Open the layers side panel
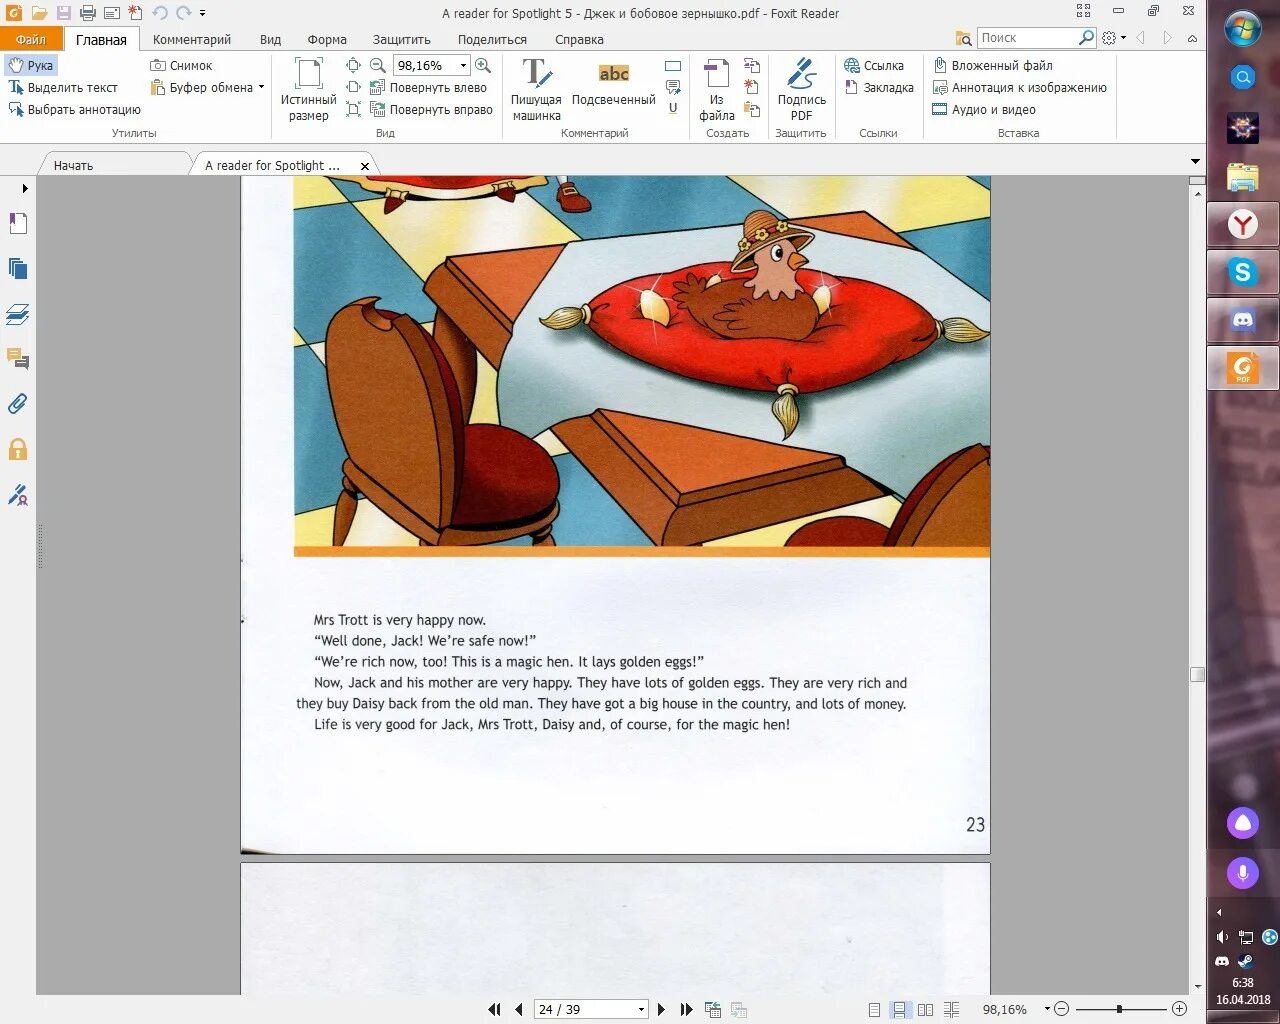Viewport: 1280px width, 1024px height. click(x=18, y=314)
